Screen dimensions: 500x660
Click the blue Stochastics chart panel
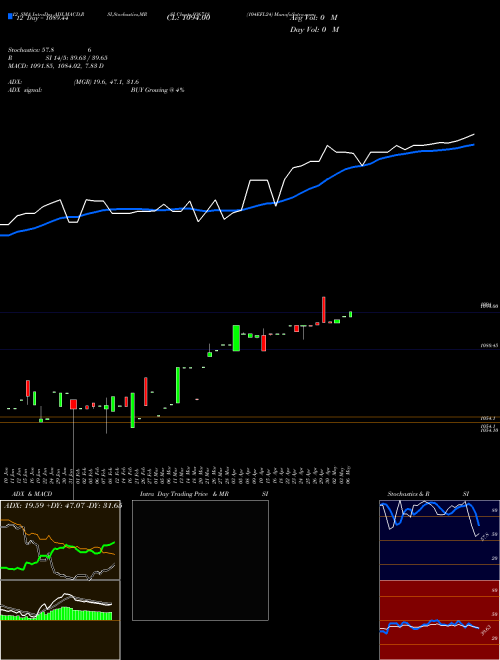[x=439, y=540]
